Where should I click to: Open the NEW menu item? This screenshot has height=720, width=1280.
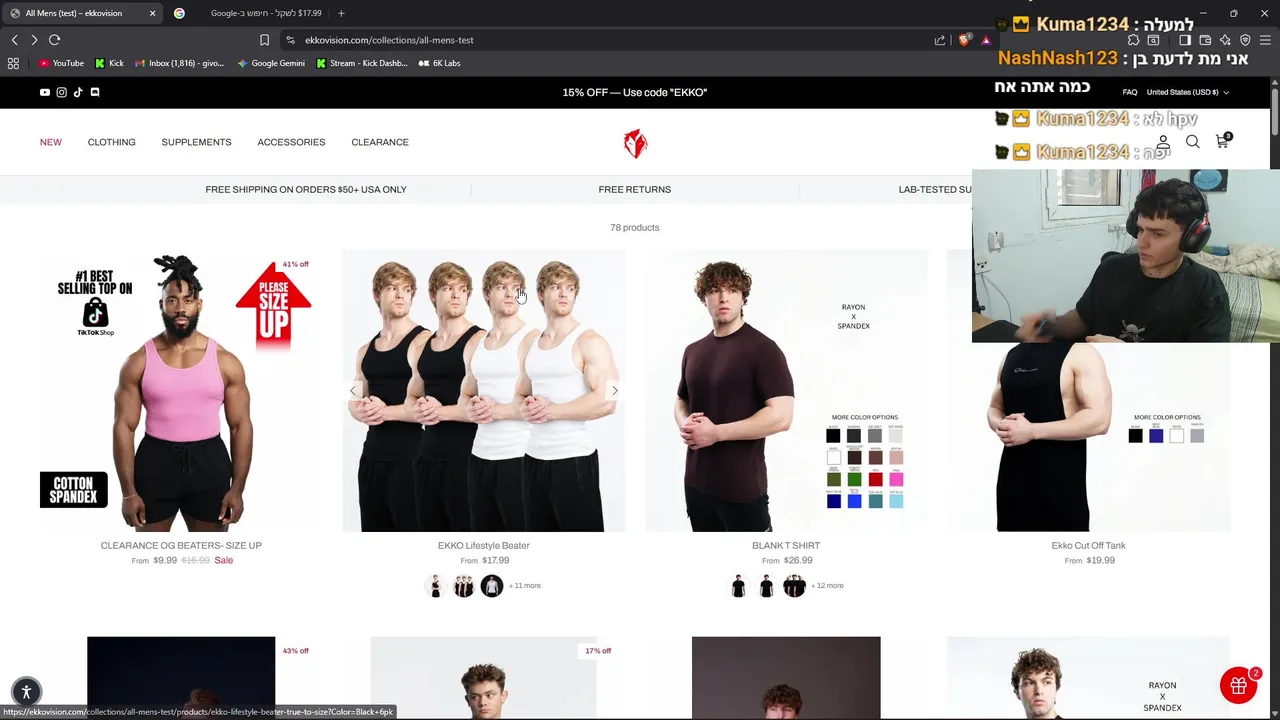tap(51, 142)
